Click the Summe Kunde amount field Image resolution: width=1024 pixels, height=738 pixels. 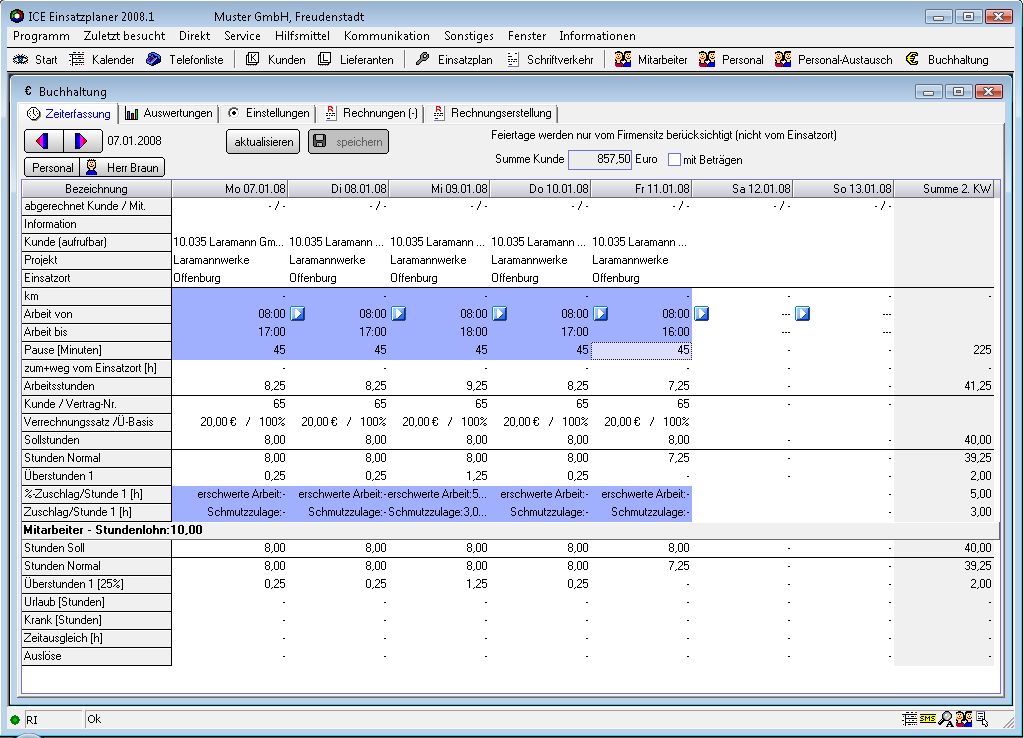600,159
